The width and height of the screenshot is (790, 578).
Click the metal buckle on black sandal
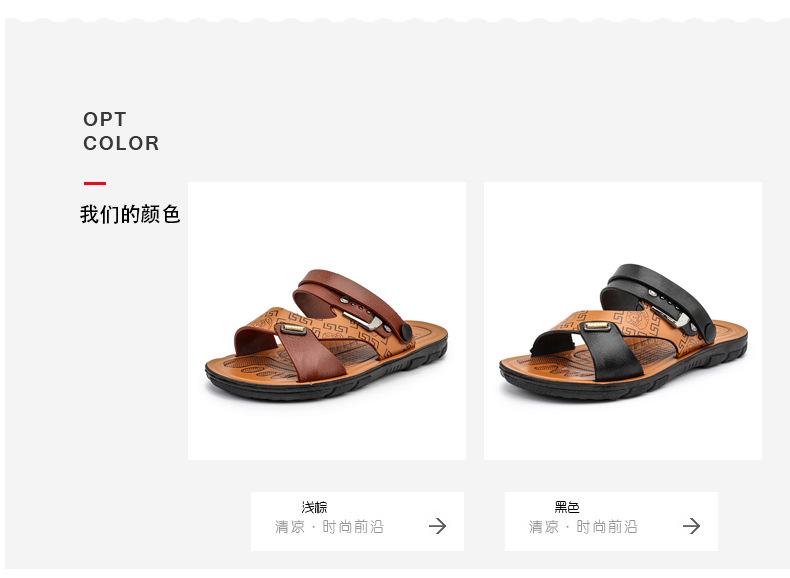[x=670, y=315]
